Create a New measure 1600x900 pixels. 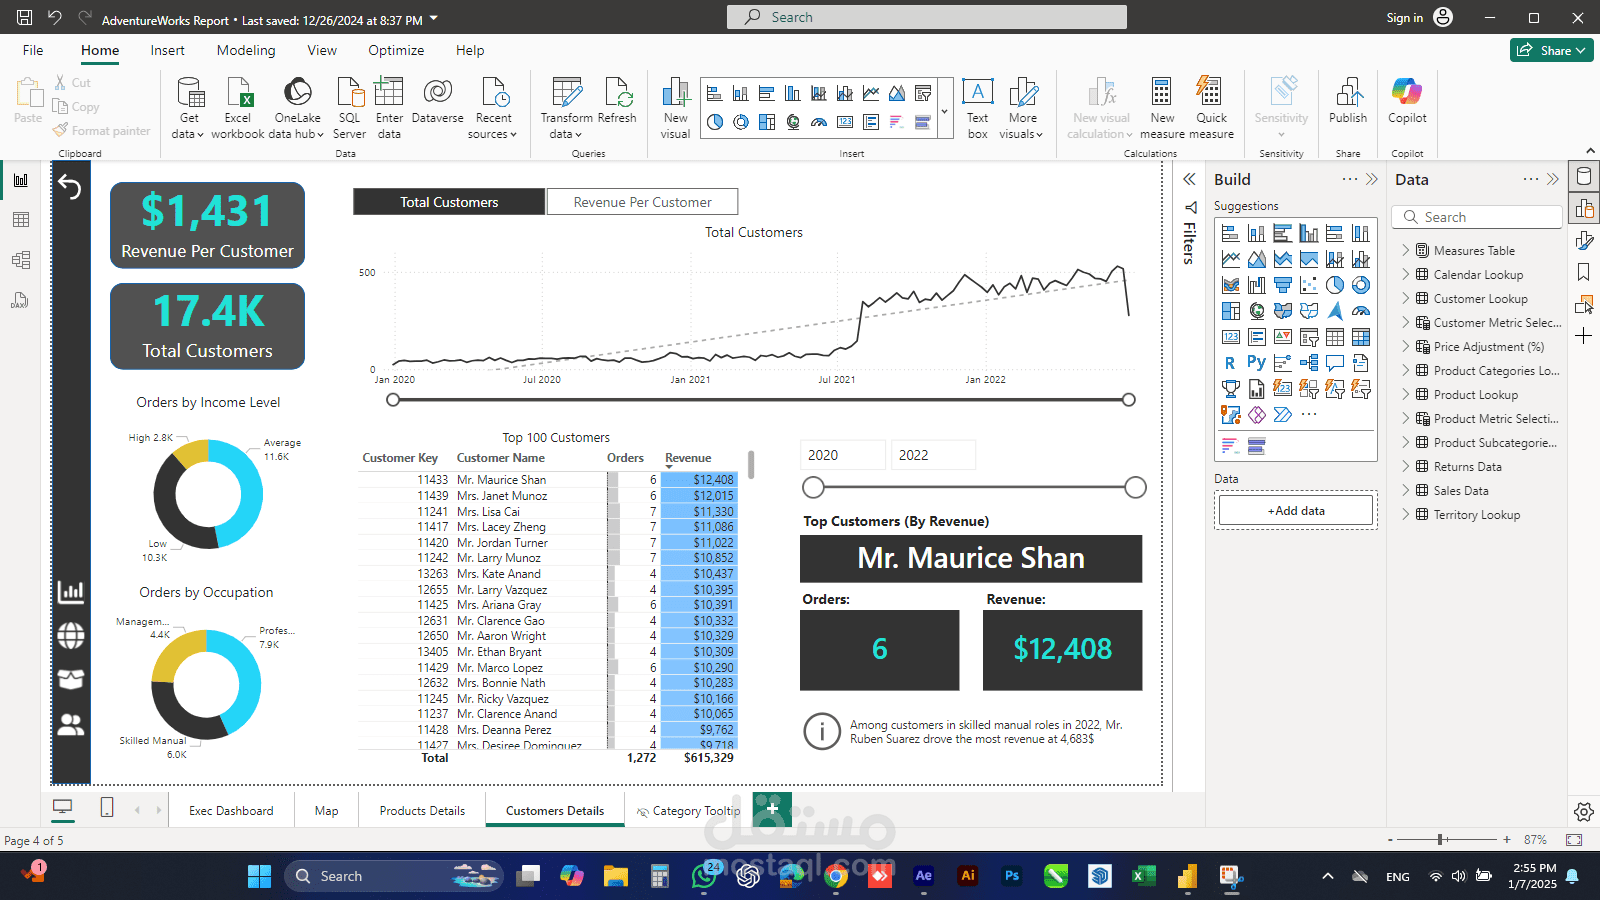coord(1162,107)
